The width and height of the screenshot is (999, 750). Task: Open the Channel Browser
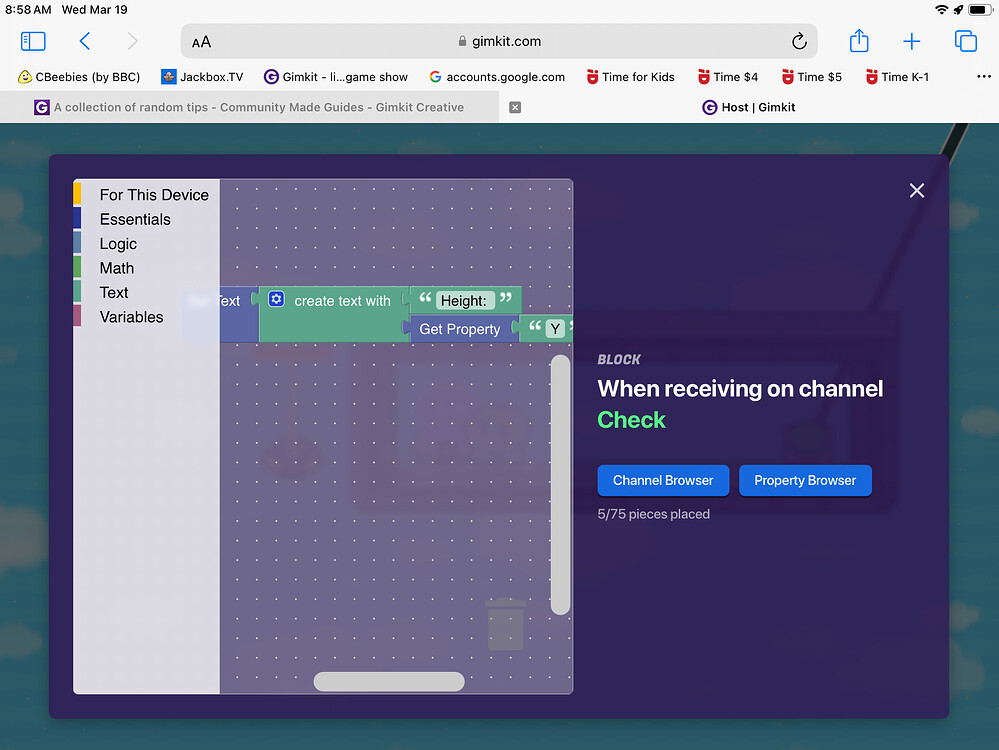[662, 480]
